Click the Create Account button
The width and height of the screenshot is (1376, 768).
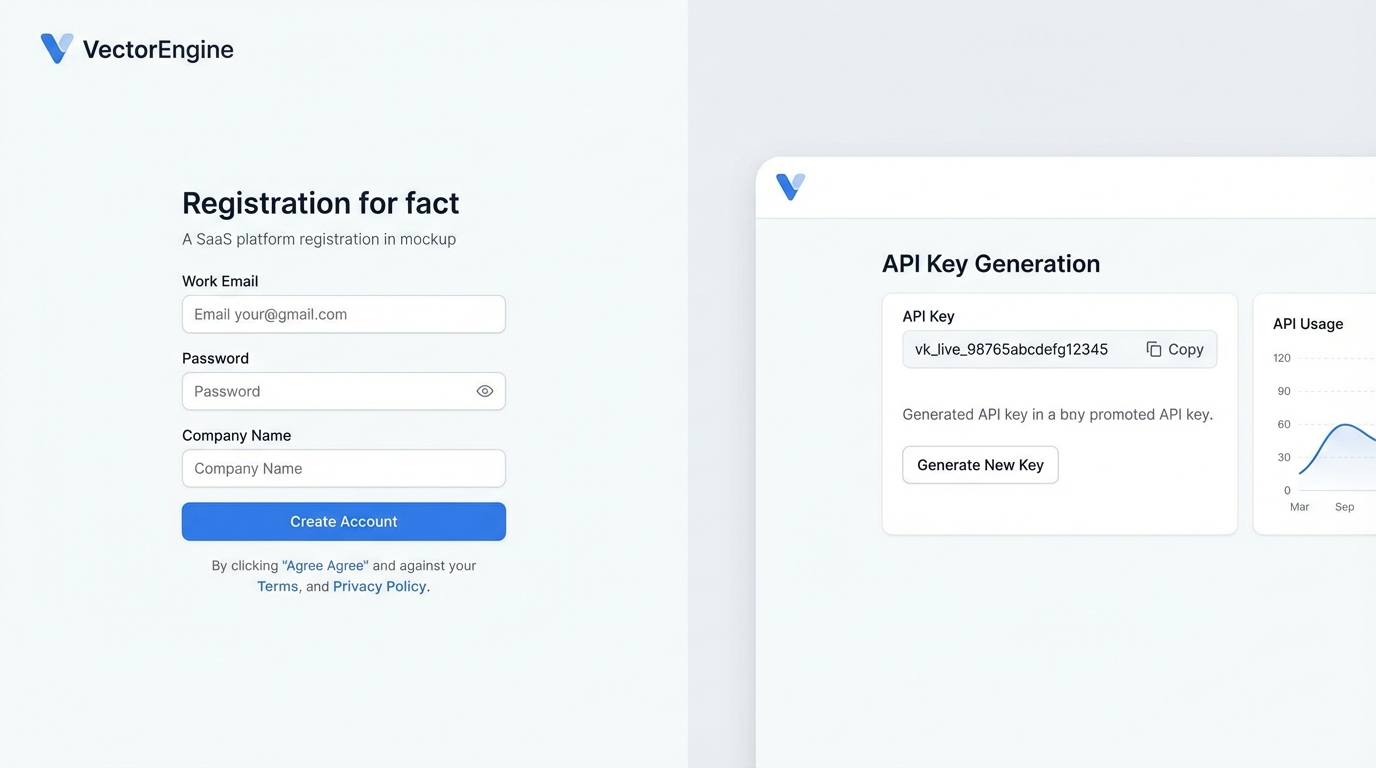[344, 521]
